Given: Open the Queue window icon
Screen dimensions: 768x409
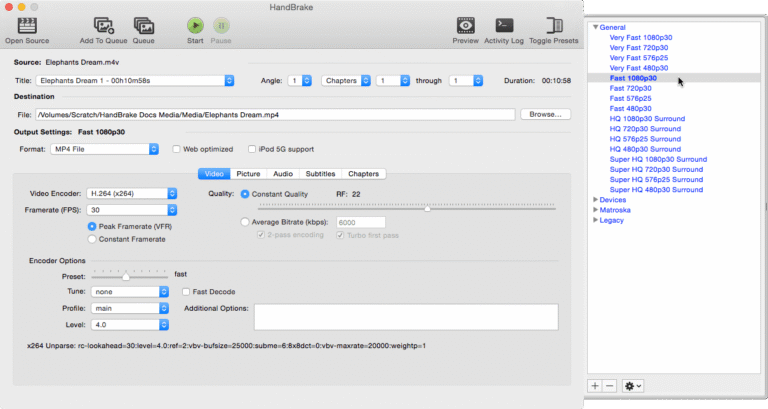Looking at the screenshot, I should point(144,25).
